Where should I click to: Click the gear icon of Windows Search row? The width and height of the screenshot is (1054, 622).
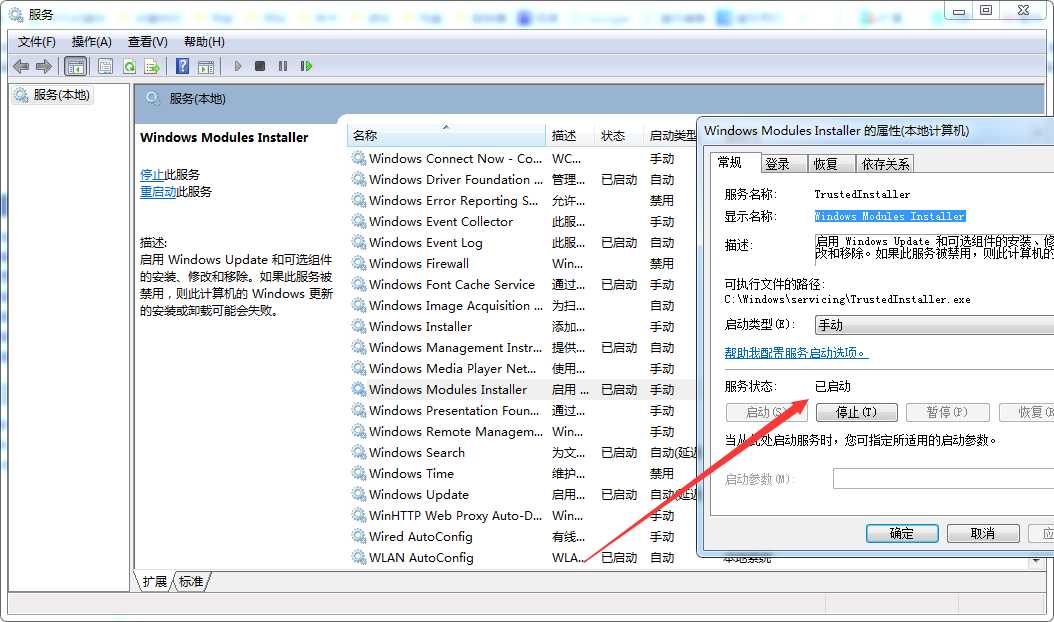tap(359, 452)
